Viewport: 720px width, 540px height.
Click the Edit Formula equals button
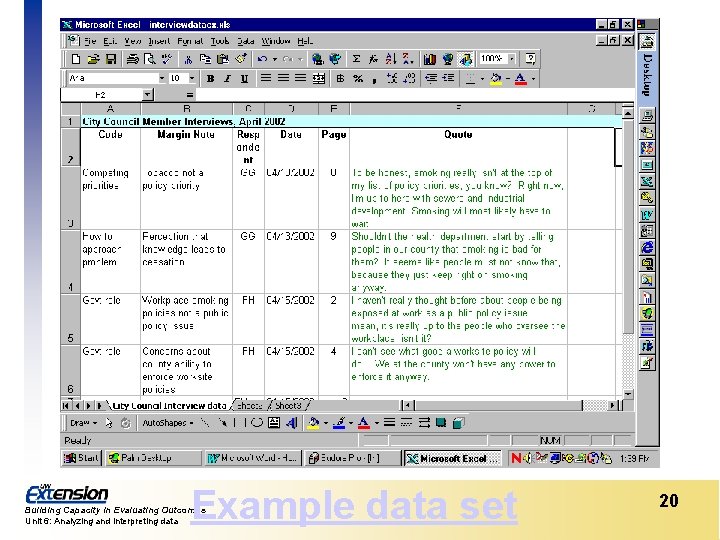coord(190,95)
